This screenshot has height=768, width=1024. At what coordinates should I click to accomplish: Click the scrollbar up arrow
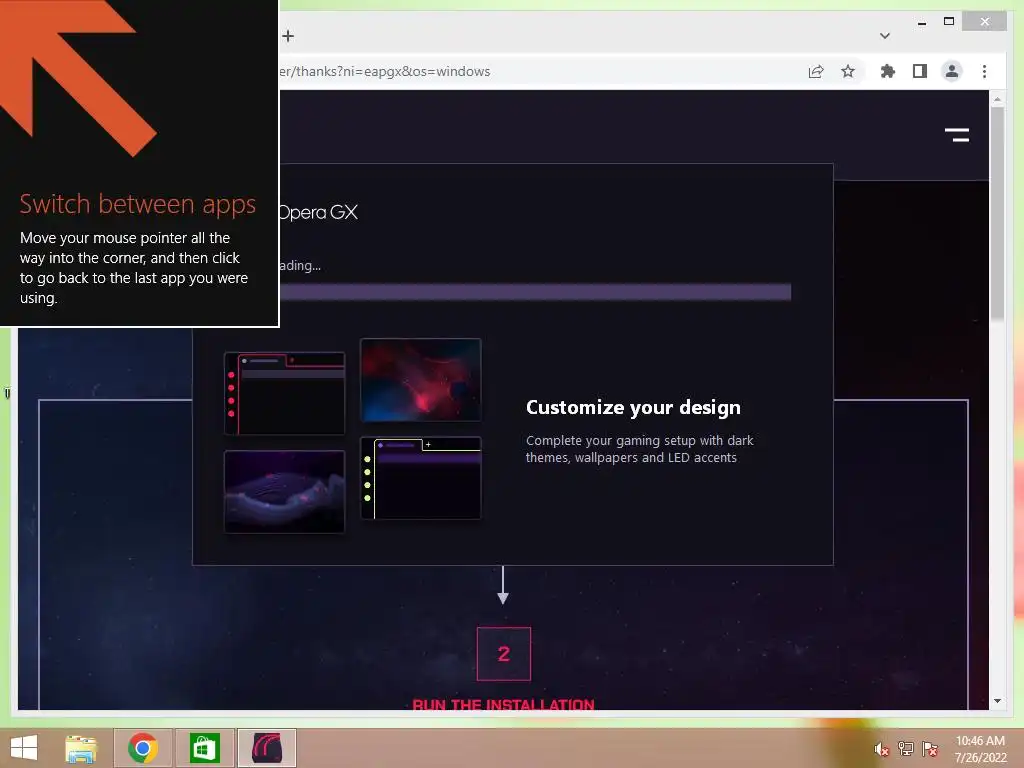pyautogui.click(x=997, y=99)
